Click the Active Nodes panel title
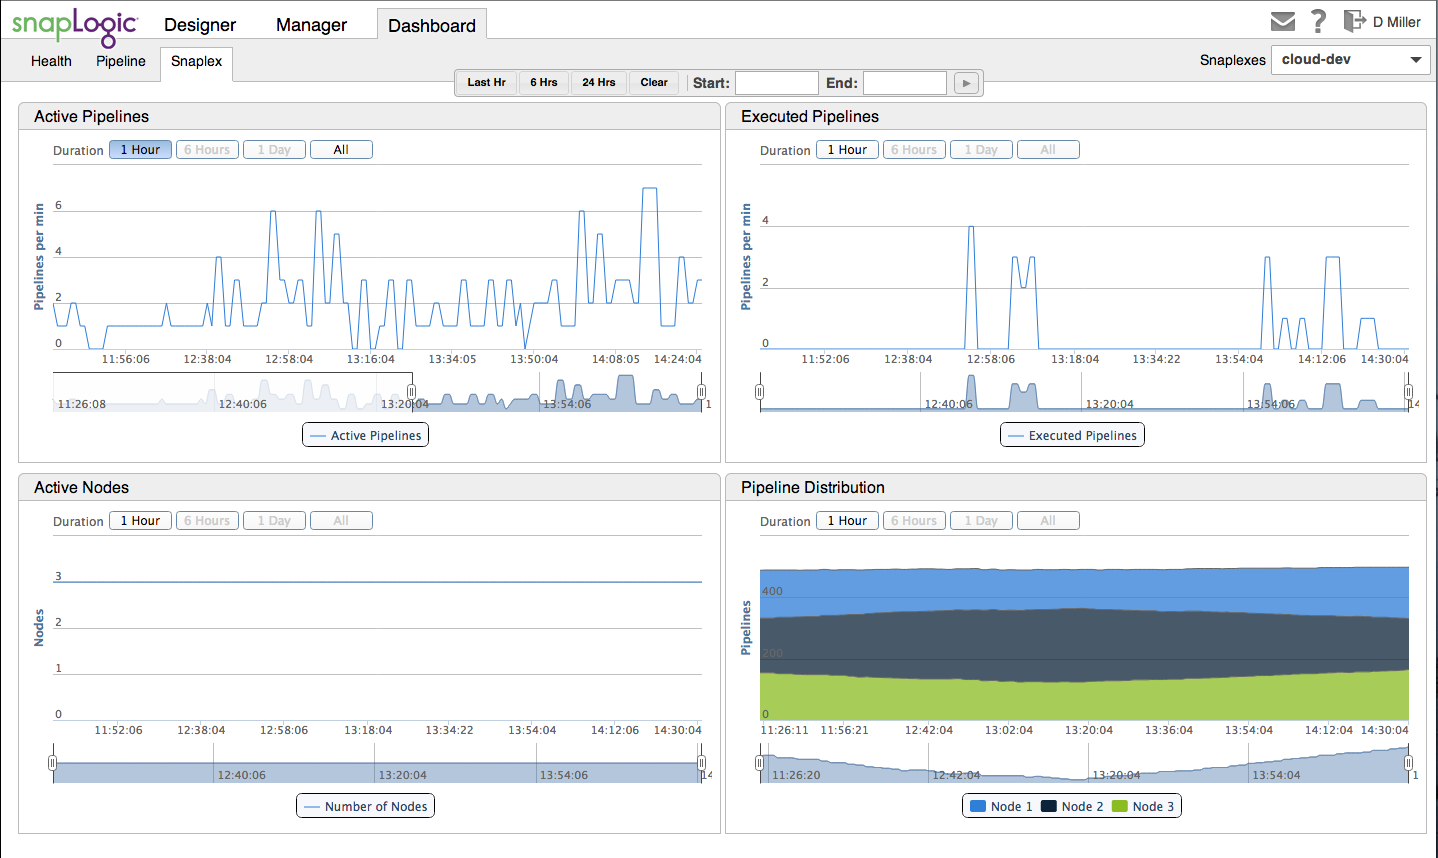 pos(81,488)
